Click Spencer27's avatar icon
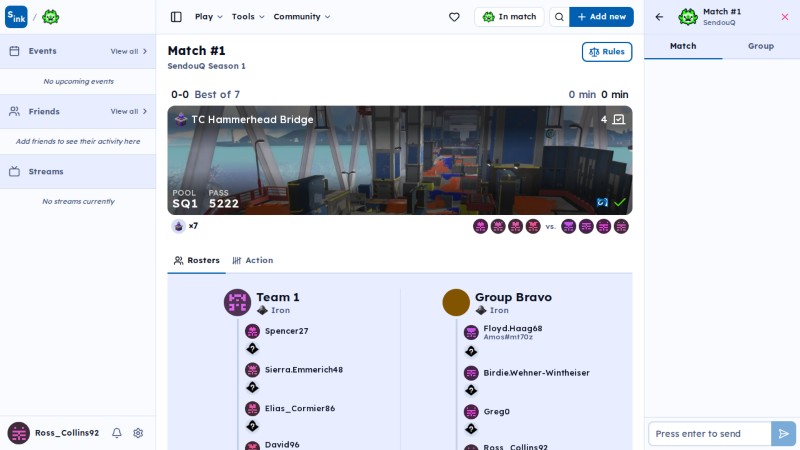The height and width of the screenshot is (450, 800). point(252,331)
